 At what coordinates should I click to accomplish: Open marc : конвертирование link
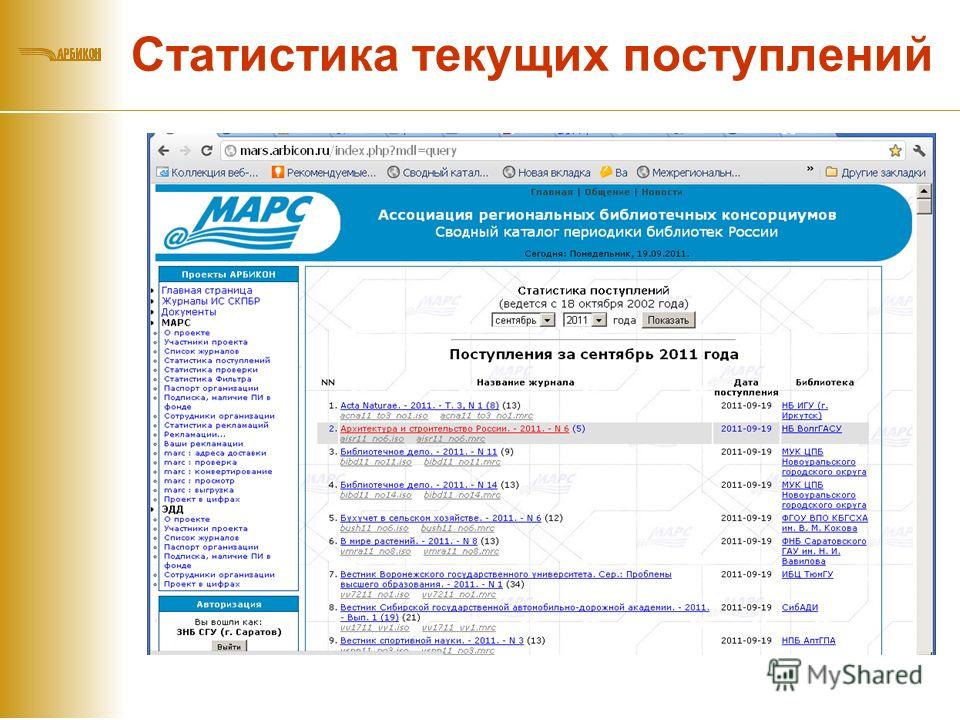218,471
